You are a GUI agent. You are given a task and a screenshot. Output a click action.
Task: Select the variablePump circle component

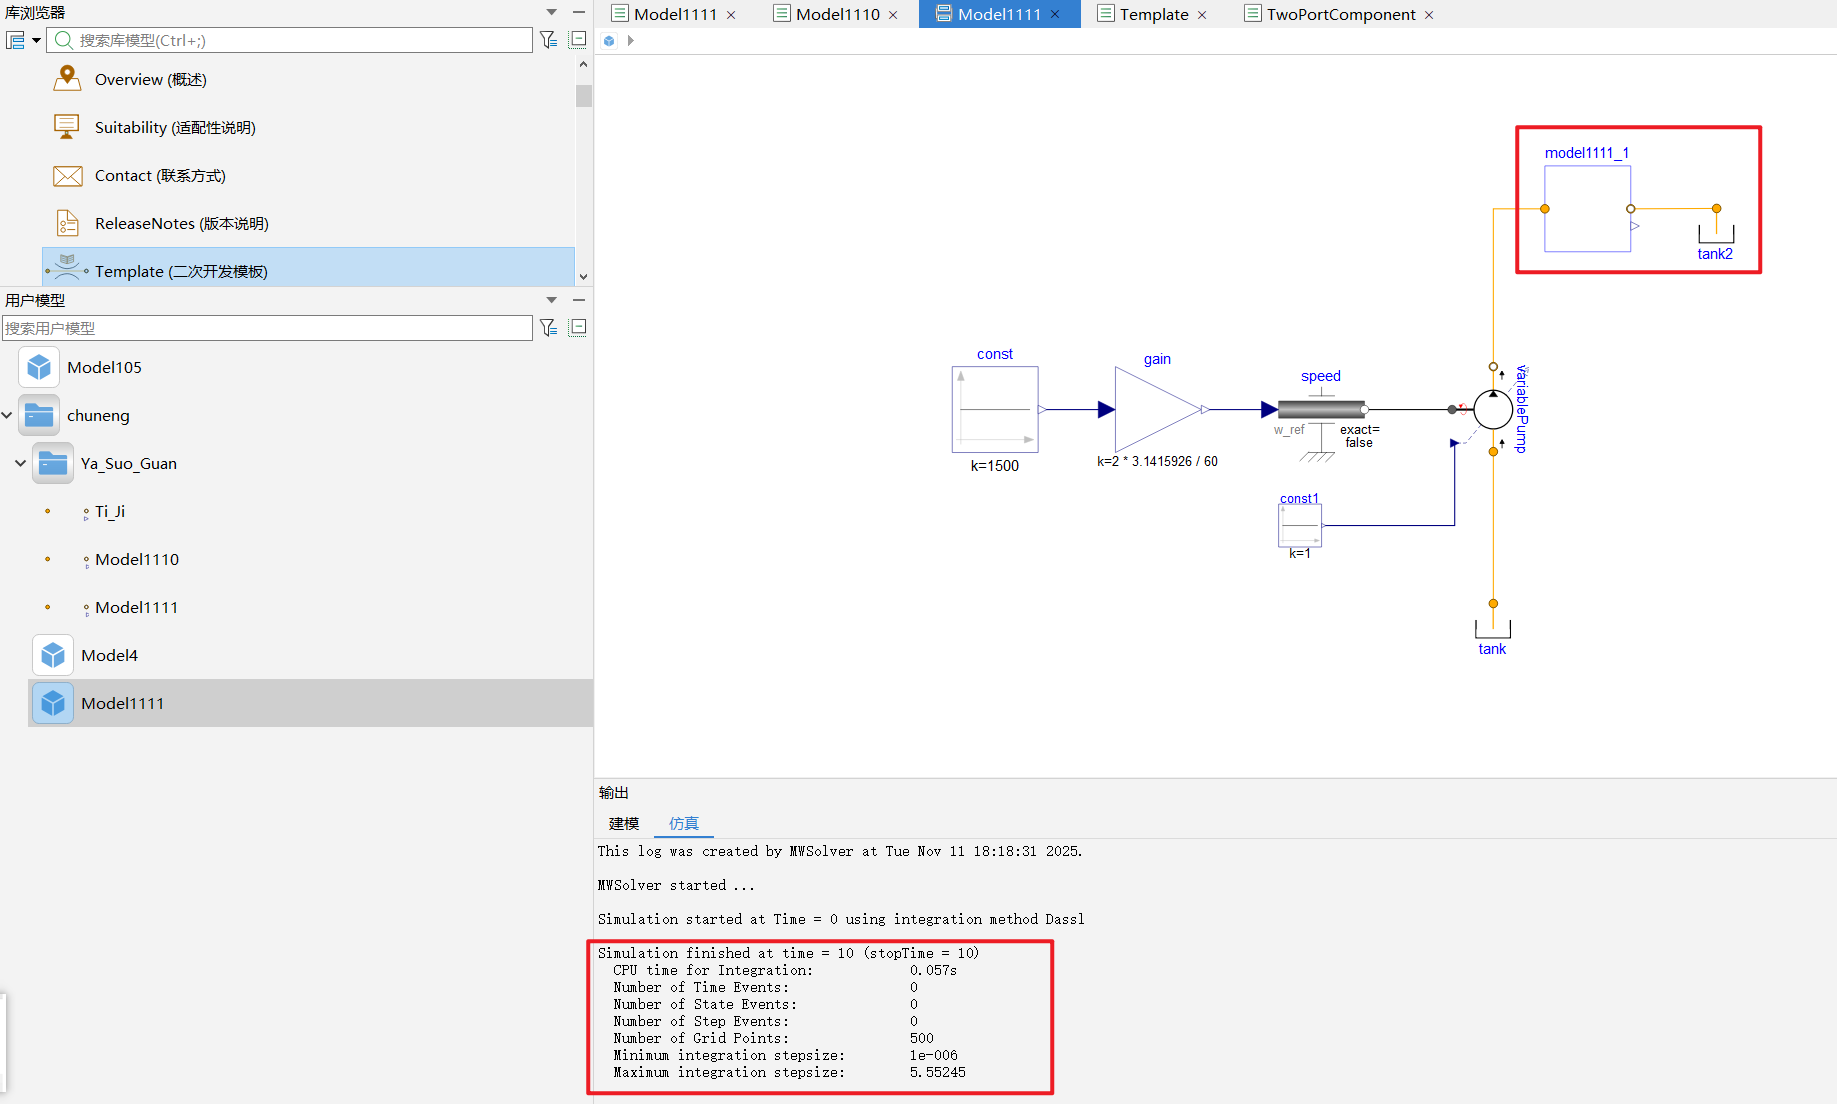pos(1493,409)
